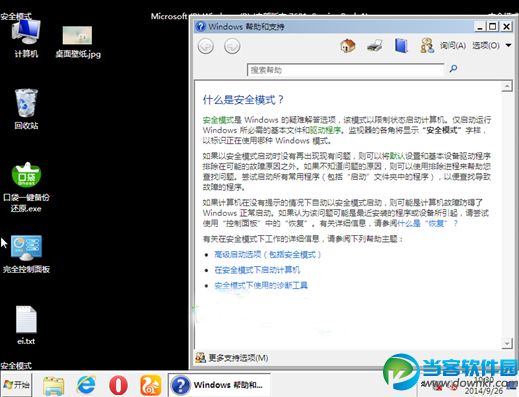Click in the search help field
The height and width of the screenshot is (397, 519).
(x=345, y=70)
